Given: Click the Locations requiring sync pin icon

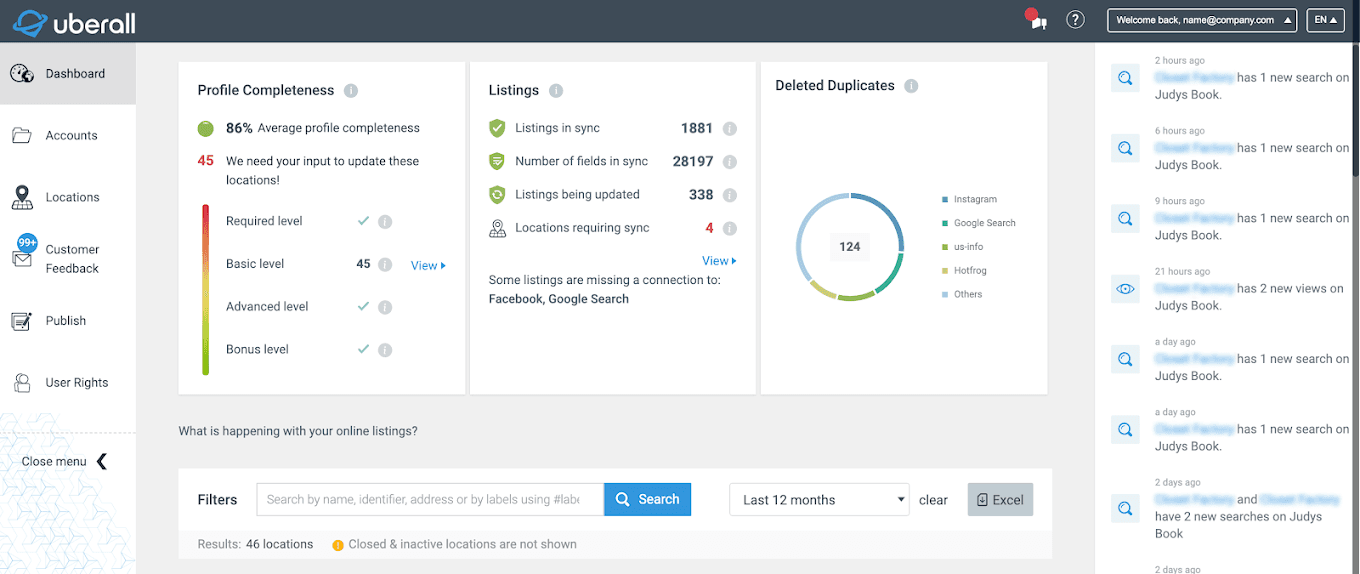Looking at the screenshot, I should coord(497,228).
